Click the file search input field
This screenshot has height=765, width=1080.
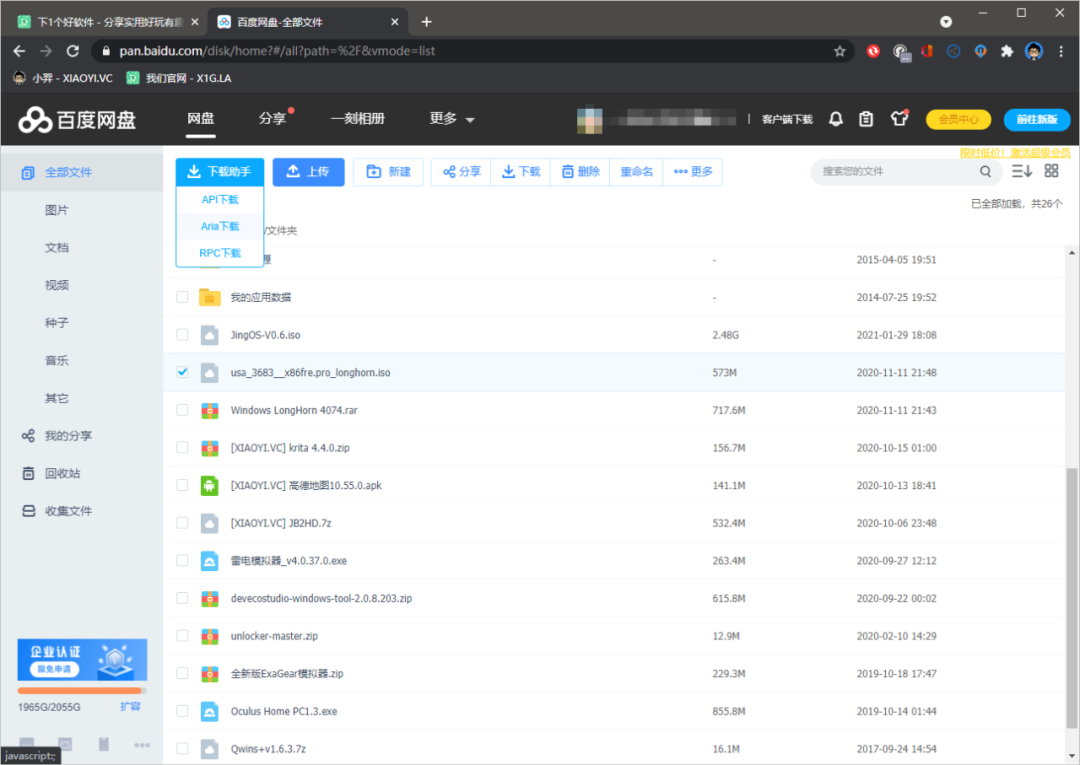click(895, 172)
